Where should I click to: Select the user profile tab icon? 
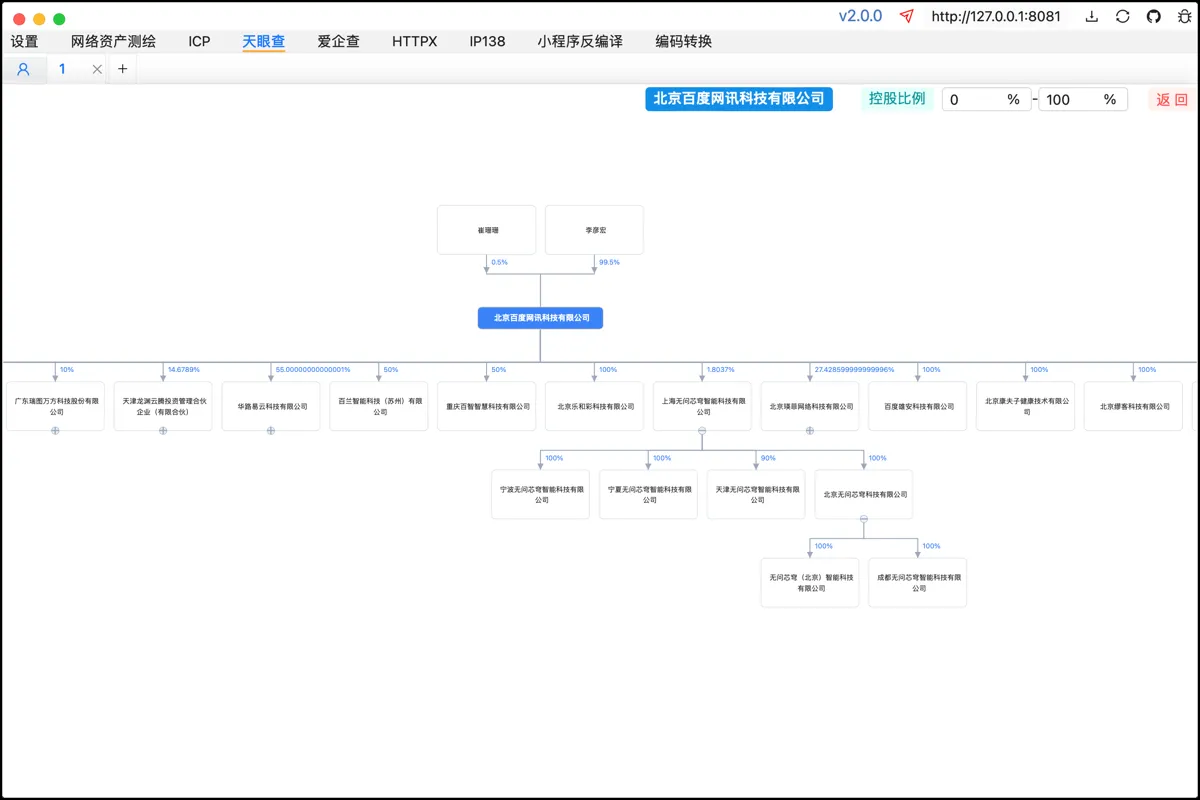pos(23,69)
